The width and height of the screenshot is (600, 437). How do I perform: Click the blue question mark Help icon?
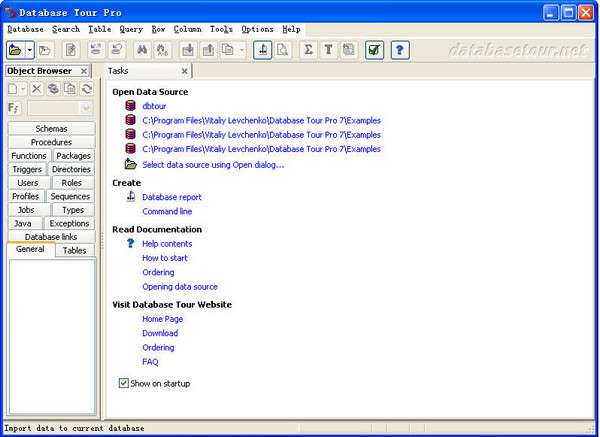coord(400,50)
